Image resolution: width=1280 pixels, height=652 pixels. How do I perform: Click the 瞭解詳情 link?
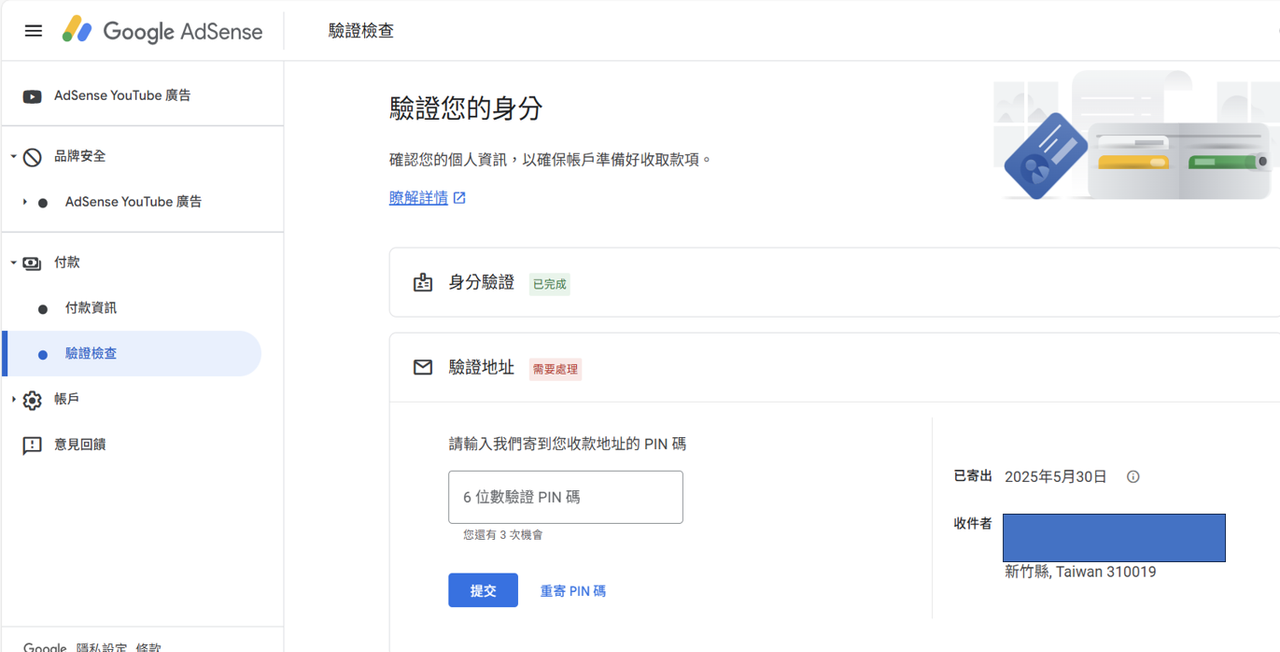tap(418, 198)
